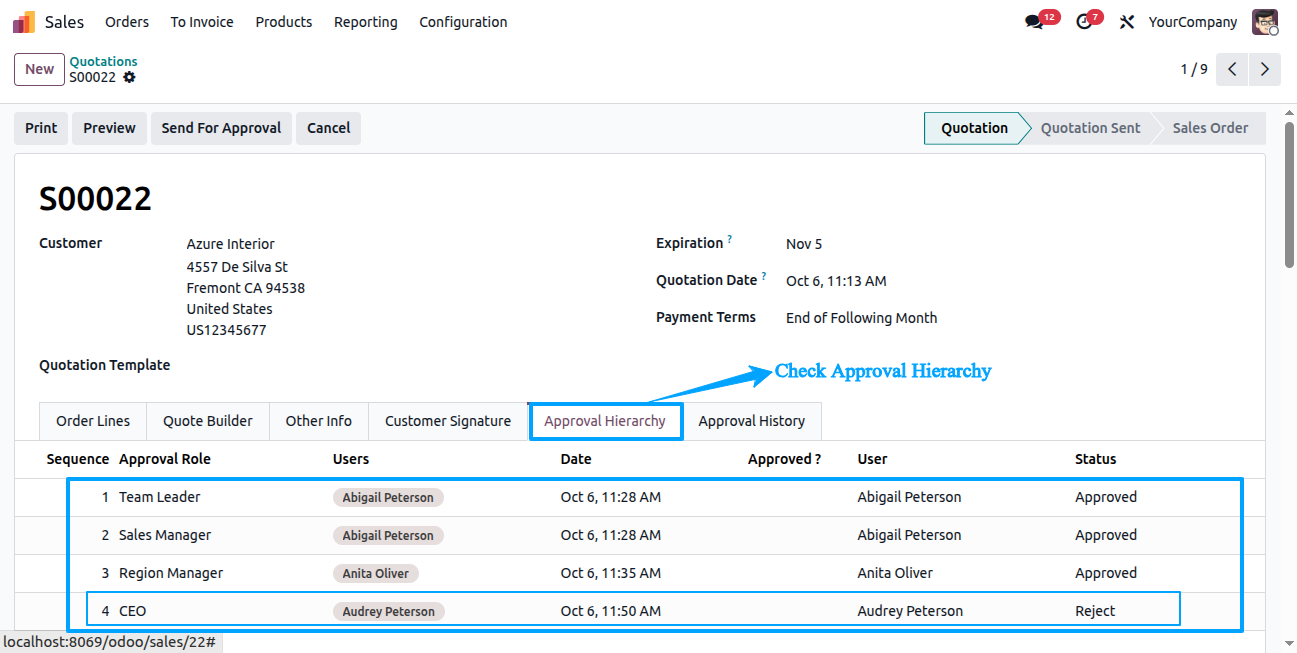1297x653 pixels.
Task: Open the Sales app logo icon
Action: pos(23,22)
